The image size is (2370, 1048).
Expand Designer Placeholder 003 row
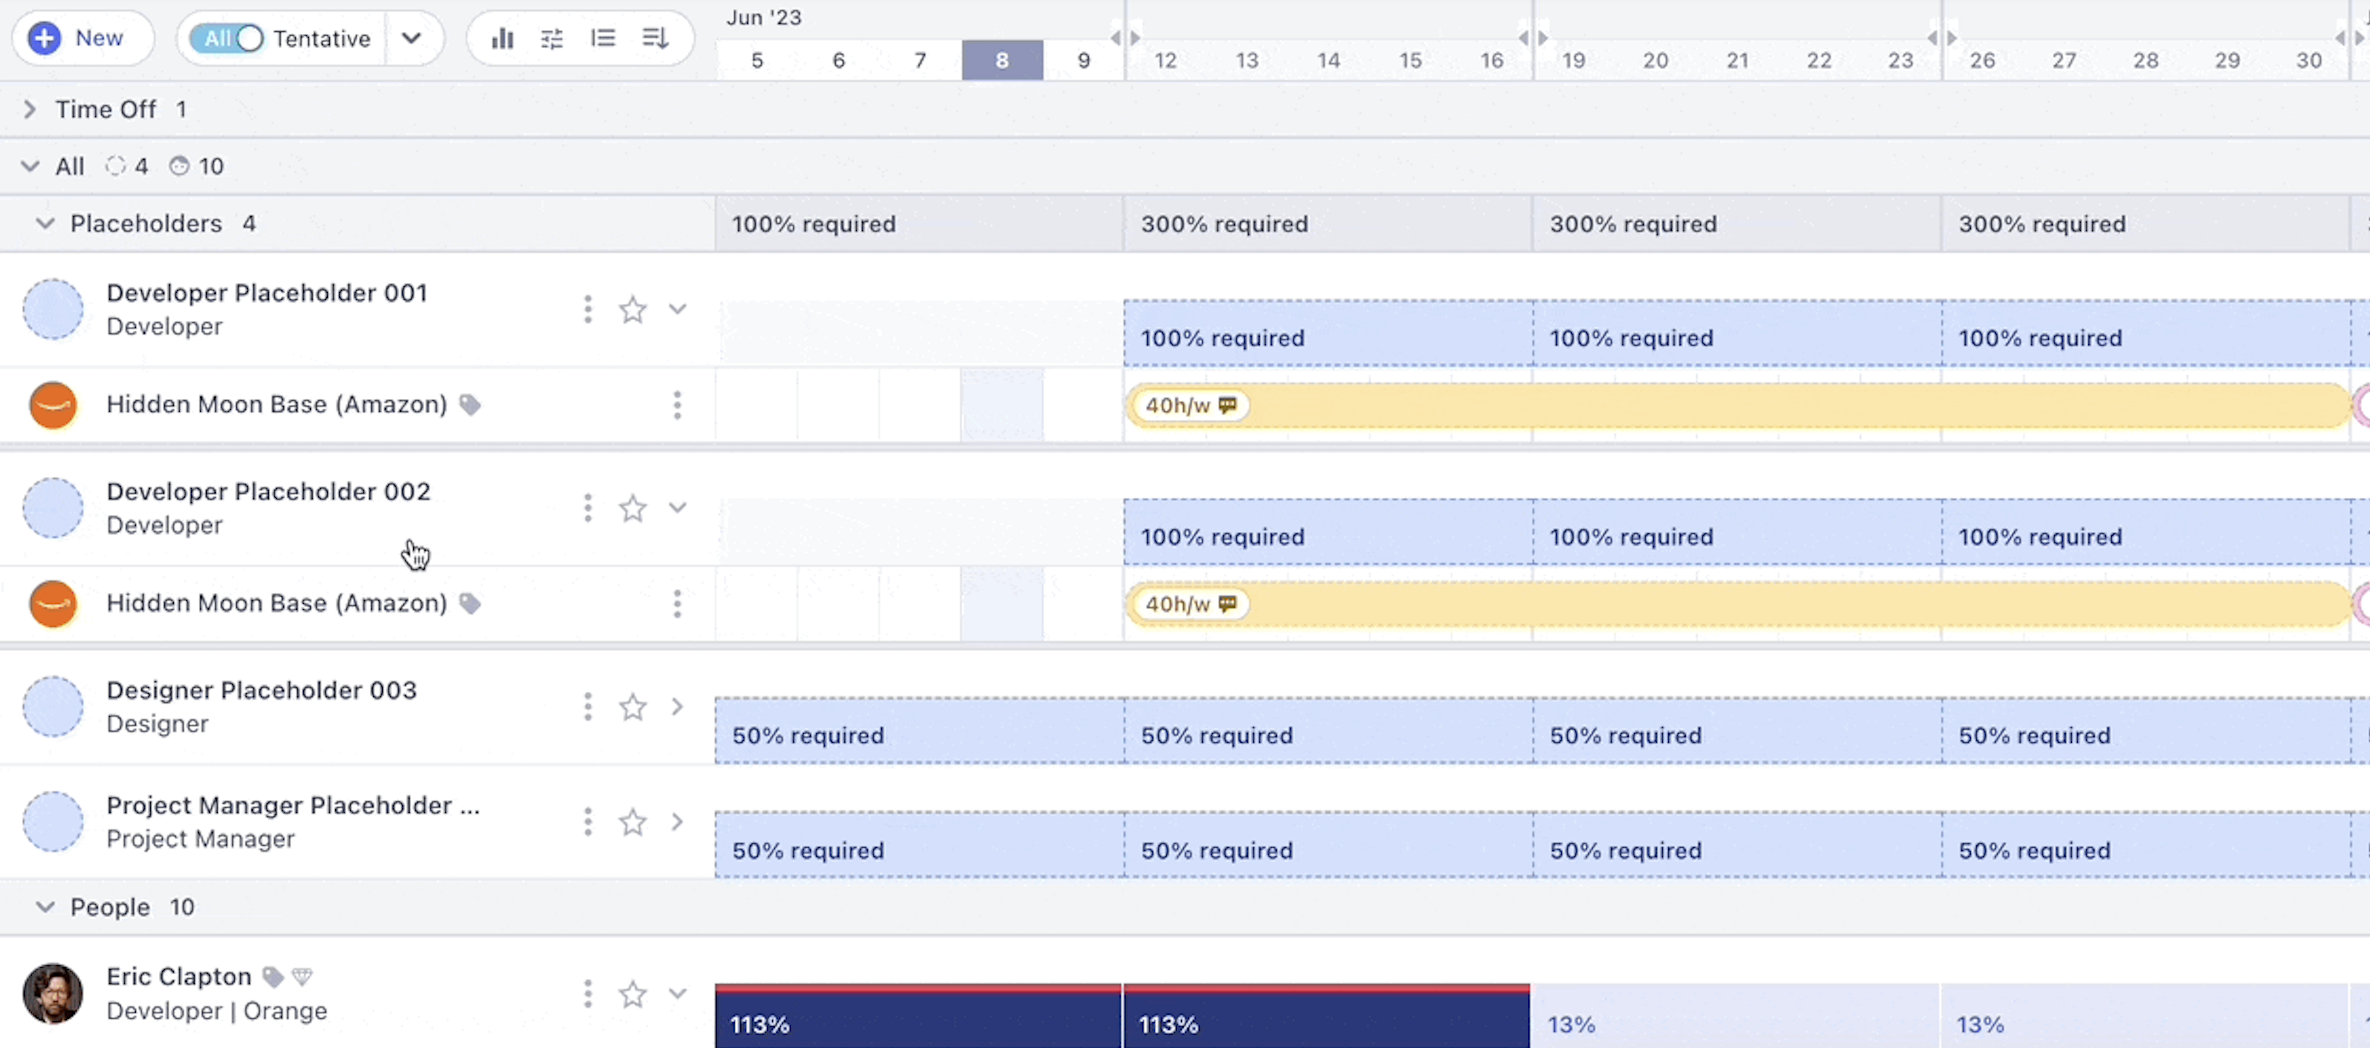click(678, 707)
